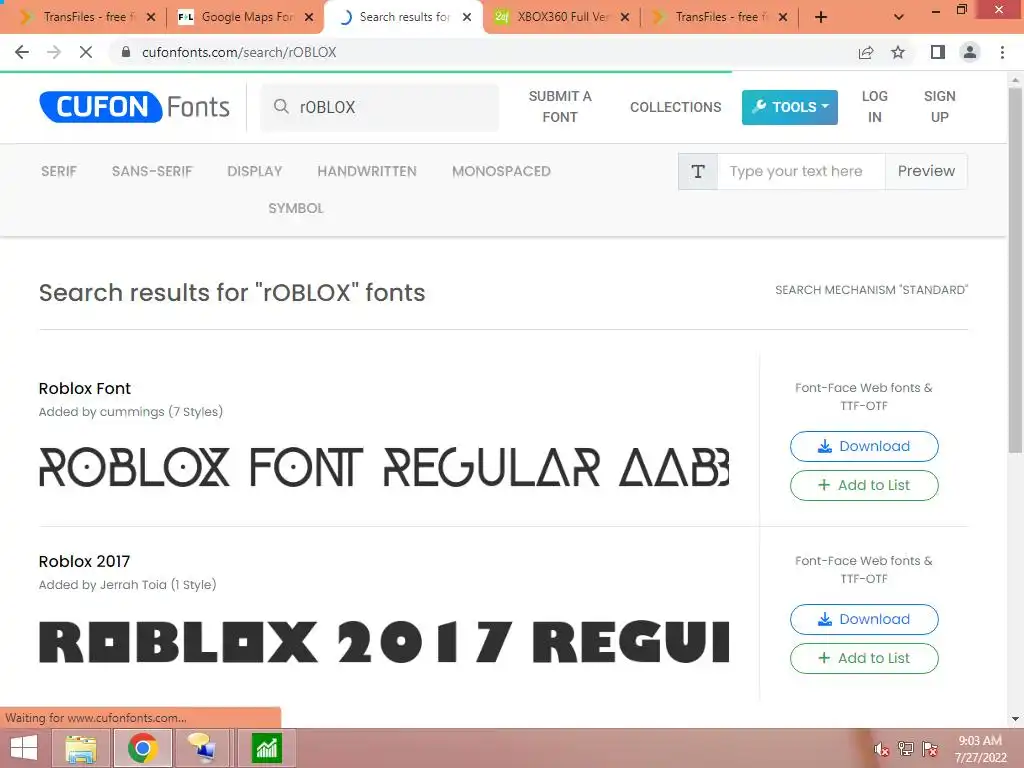Bookmark this page with the star icon
The height and width of the screenshot is (768, 1024).
[x=898, y=52]
